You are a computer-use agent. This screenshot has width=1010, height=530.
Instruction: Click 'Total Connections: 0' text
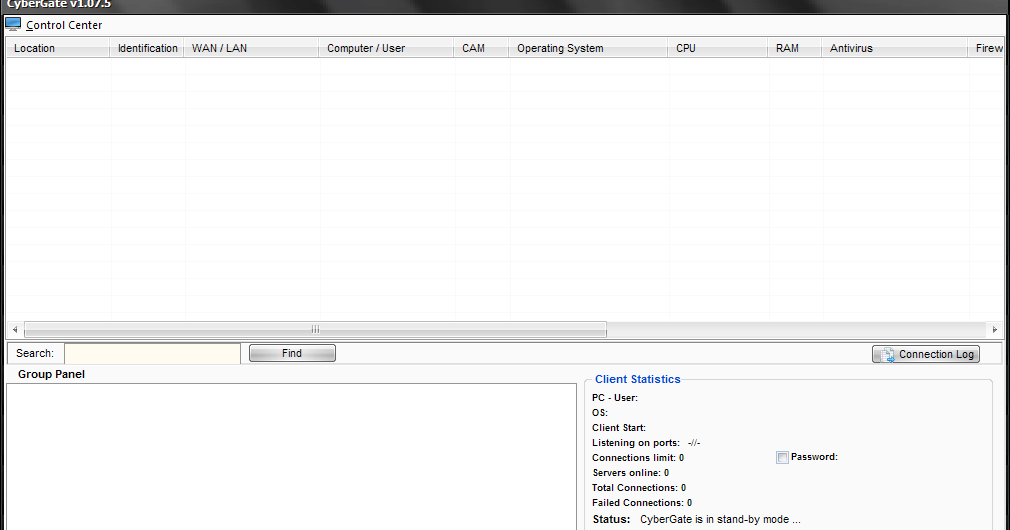(639, 487)
